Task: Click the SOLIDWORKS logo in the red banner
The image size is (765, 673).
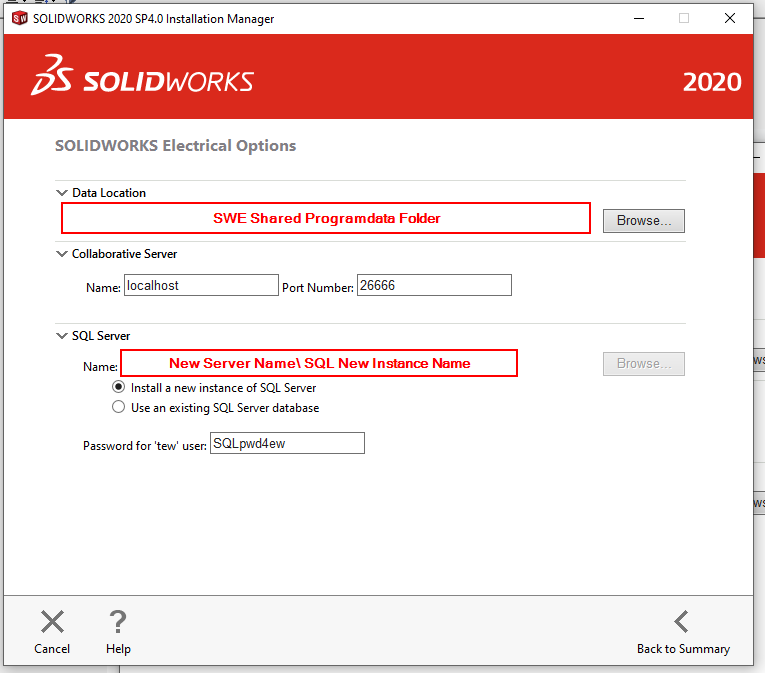Action: point(142,81)
